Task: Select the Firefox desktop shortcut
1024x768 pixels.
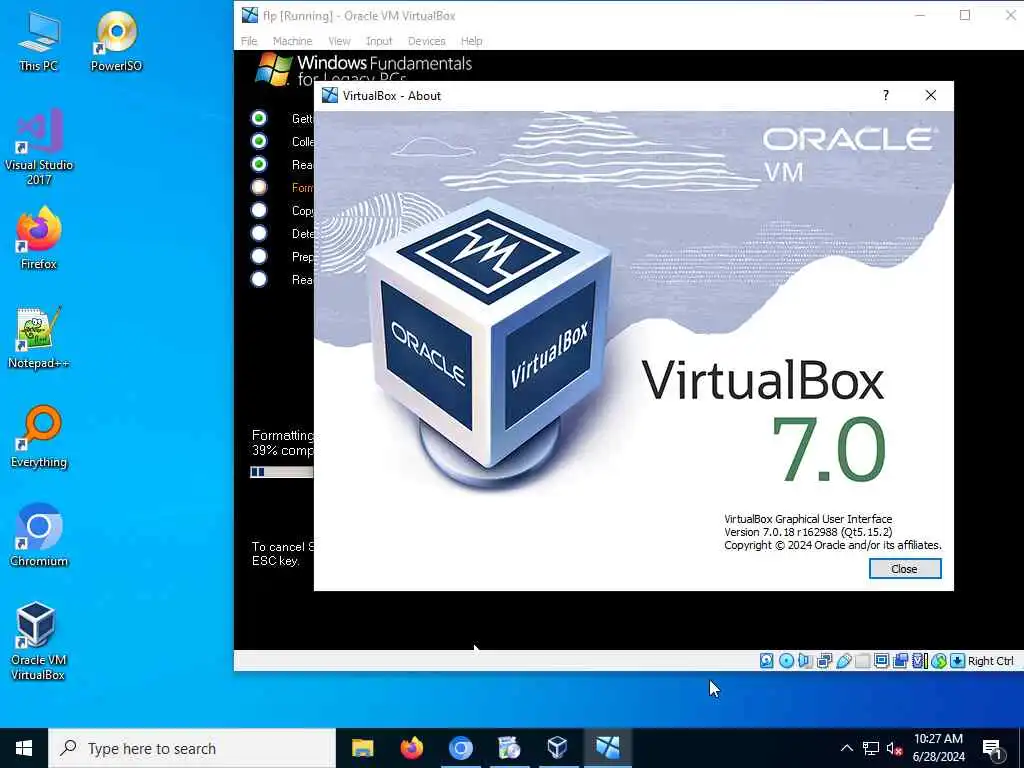Action: (x=39, y=238)
